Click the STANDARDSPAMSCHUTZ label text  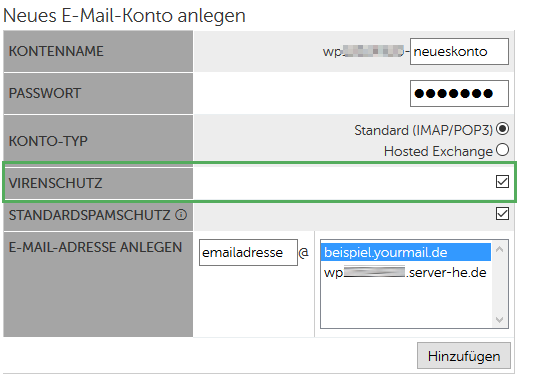89,215
